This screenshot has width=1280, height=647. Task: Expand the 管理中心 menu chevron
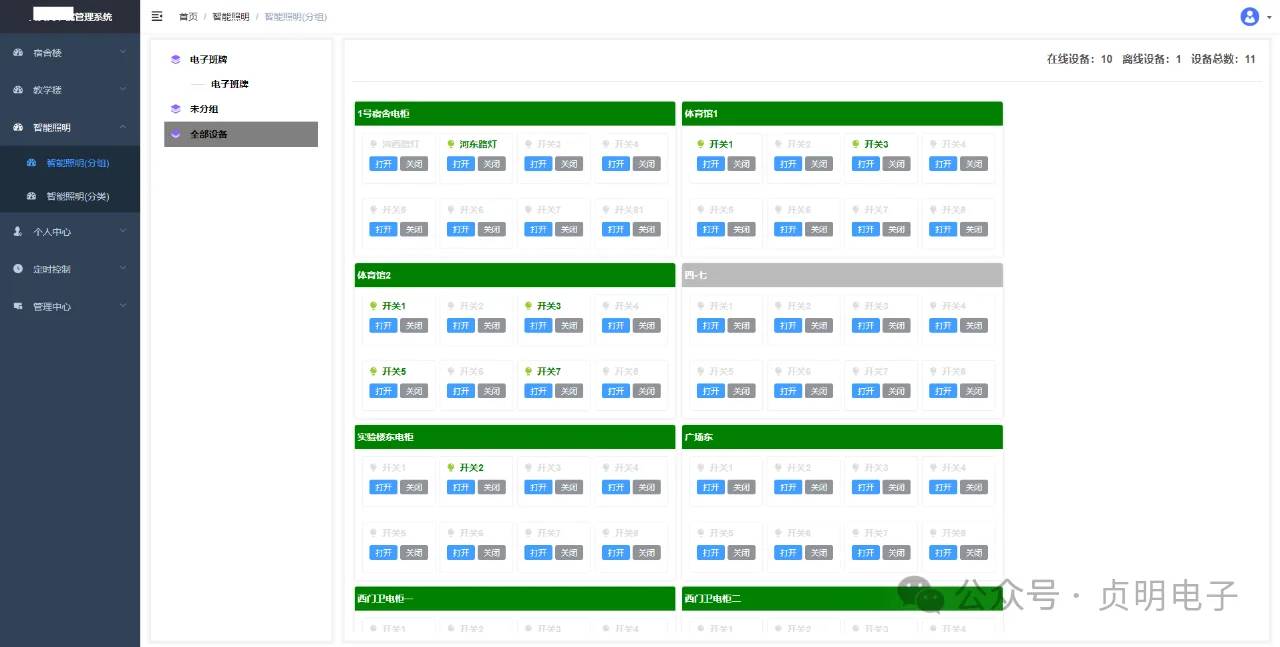coord(123,306)
